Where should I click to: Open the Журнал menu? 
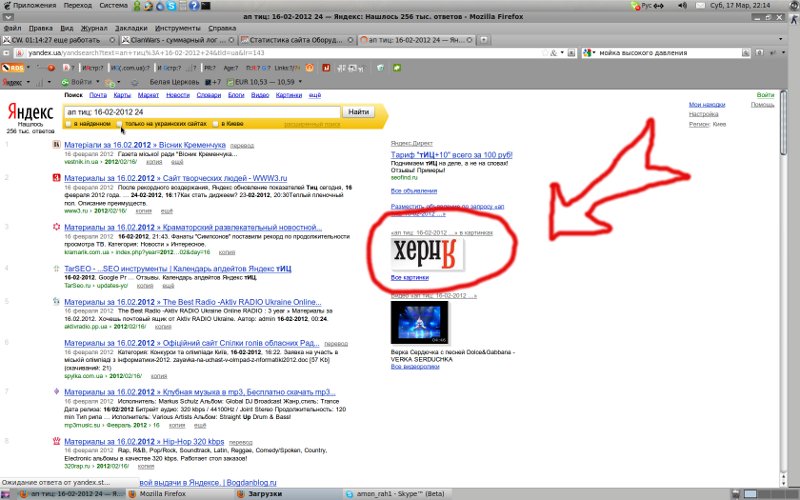tap(94, 28)
